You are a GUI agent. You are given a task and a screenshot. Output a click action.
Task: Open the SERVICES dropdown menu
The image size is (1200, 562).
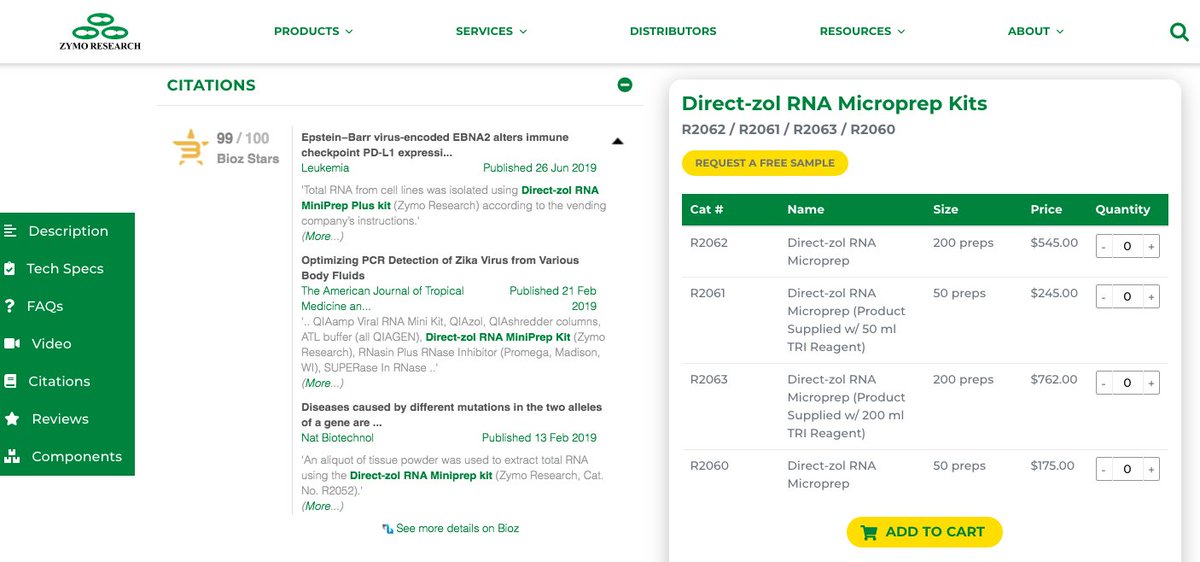[x=491, y=31]
